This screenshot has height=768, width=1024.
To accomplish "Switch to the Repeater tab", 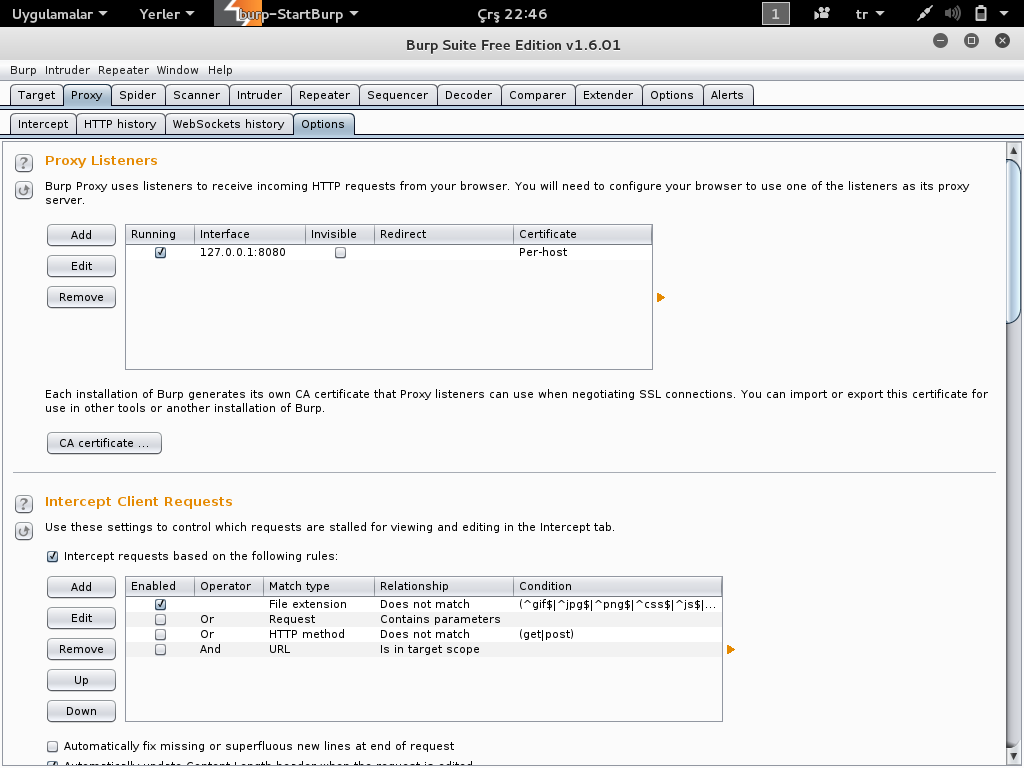I will (x=325, y=95).
